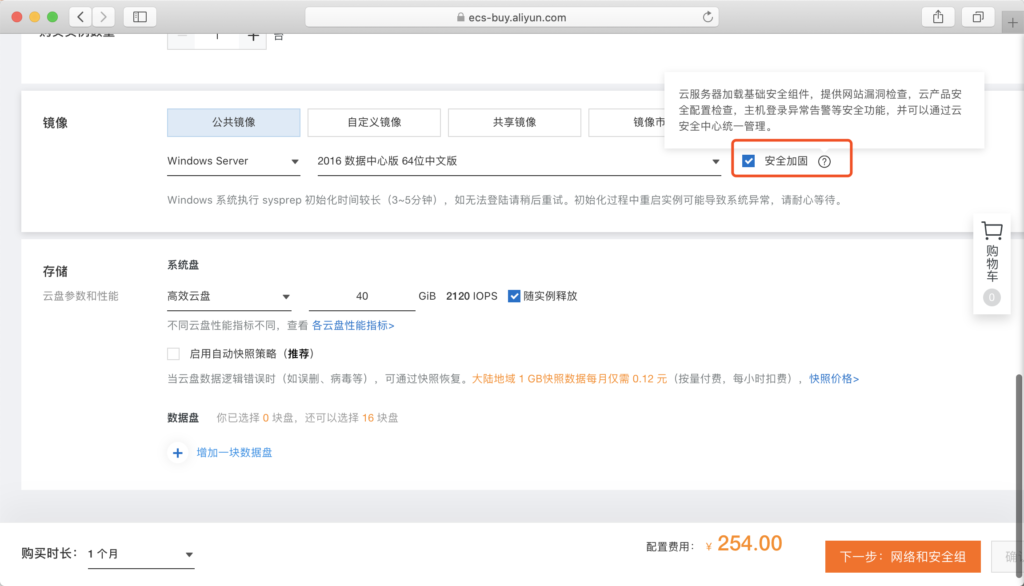
Task: Click 下一步：网络和安全组 button
Action: point(902,557)
